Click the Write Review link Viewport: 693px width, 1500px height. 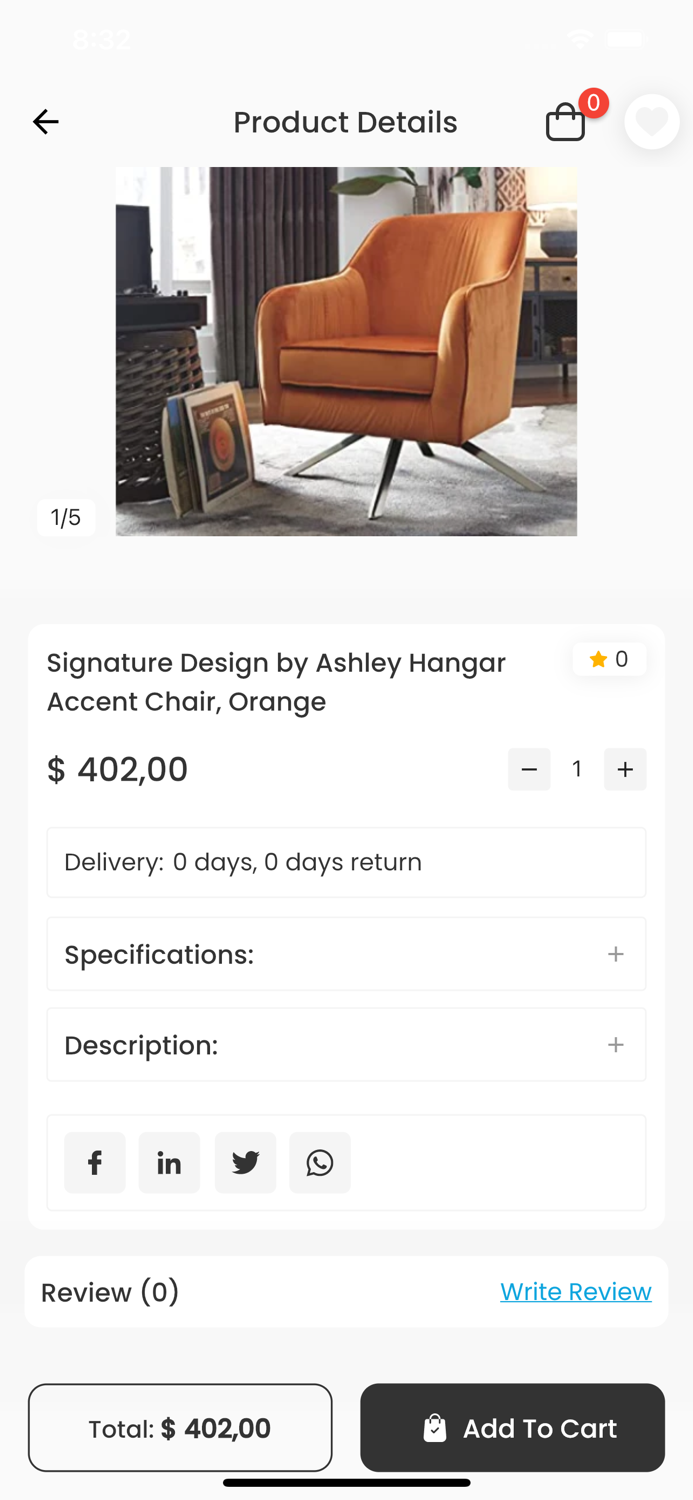576,1291
